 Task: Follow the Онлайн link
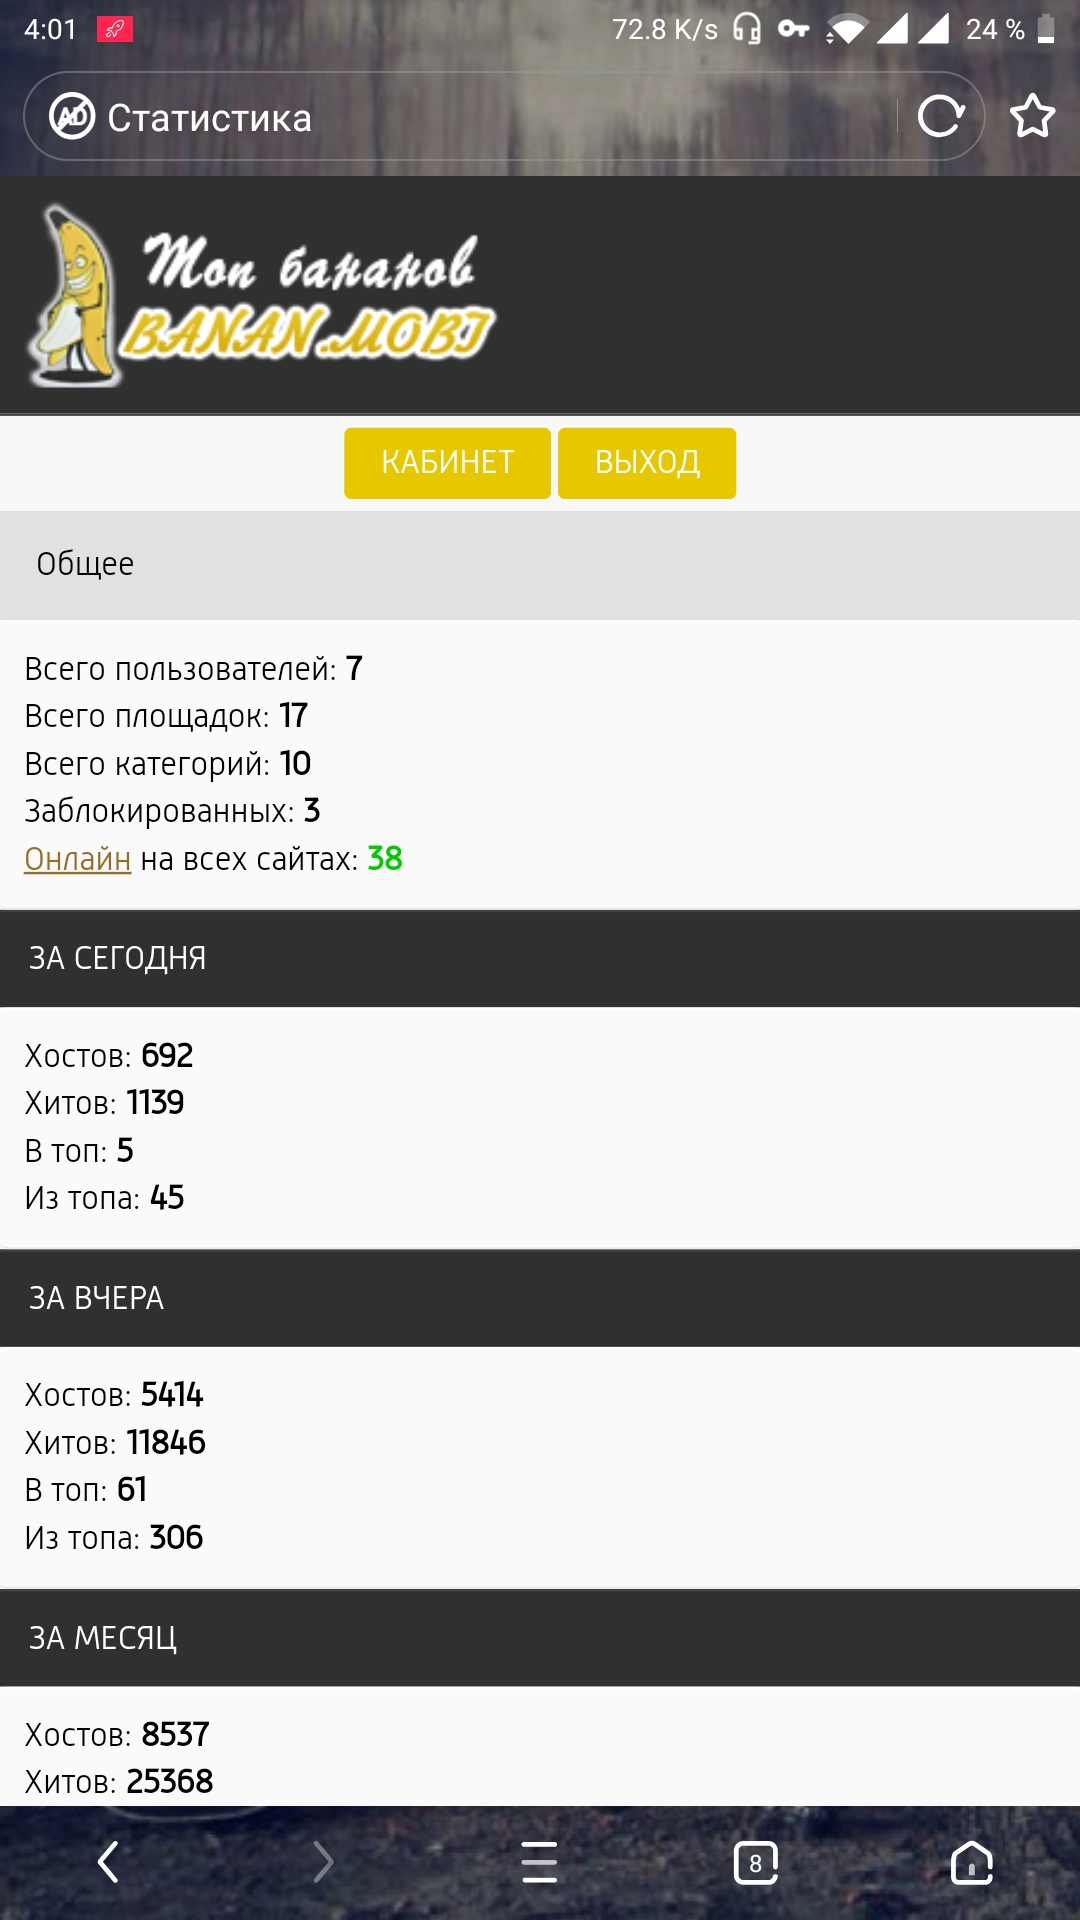point(78,859)
